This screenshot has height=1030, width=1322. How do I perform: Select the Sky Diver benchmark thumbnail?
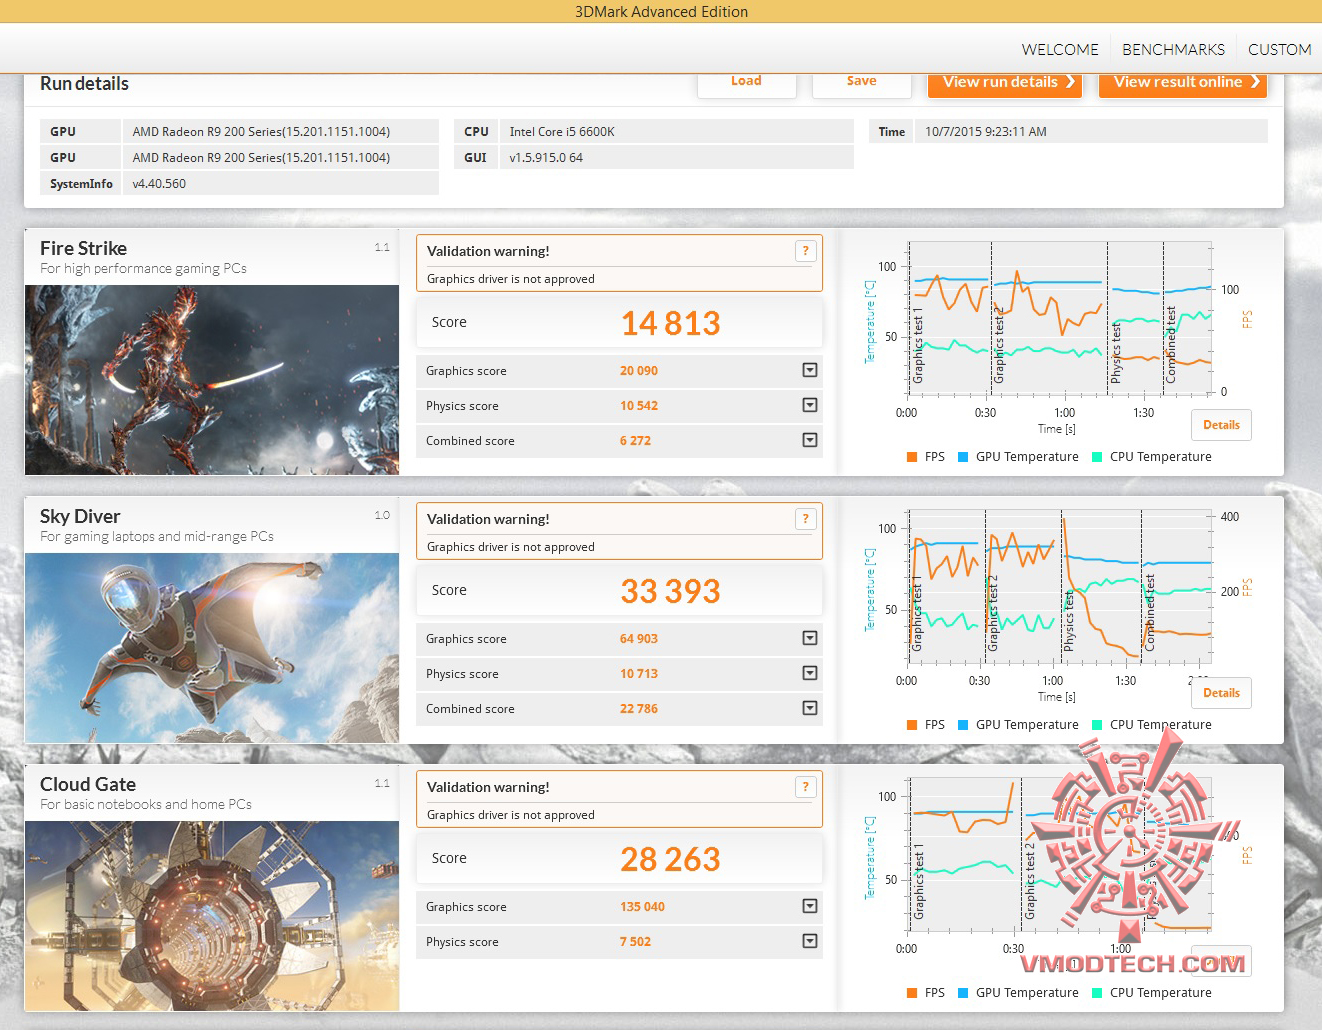coord(212,648)
